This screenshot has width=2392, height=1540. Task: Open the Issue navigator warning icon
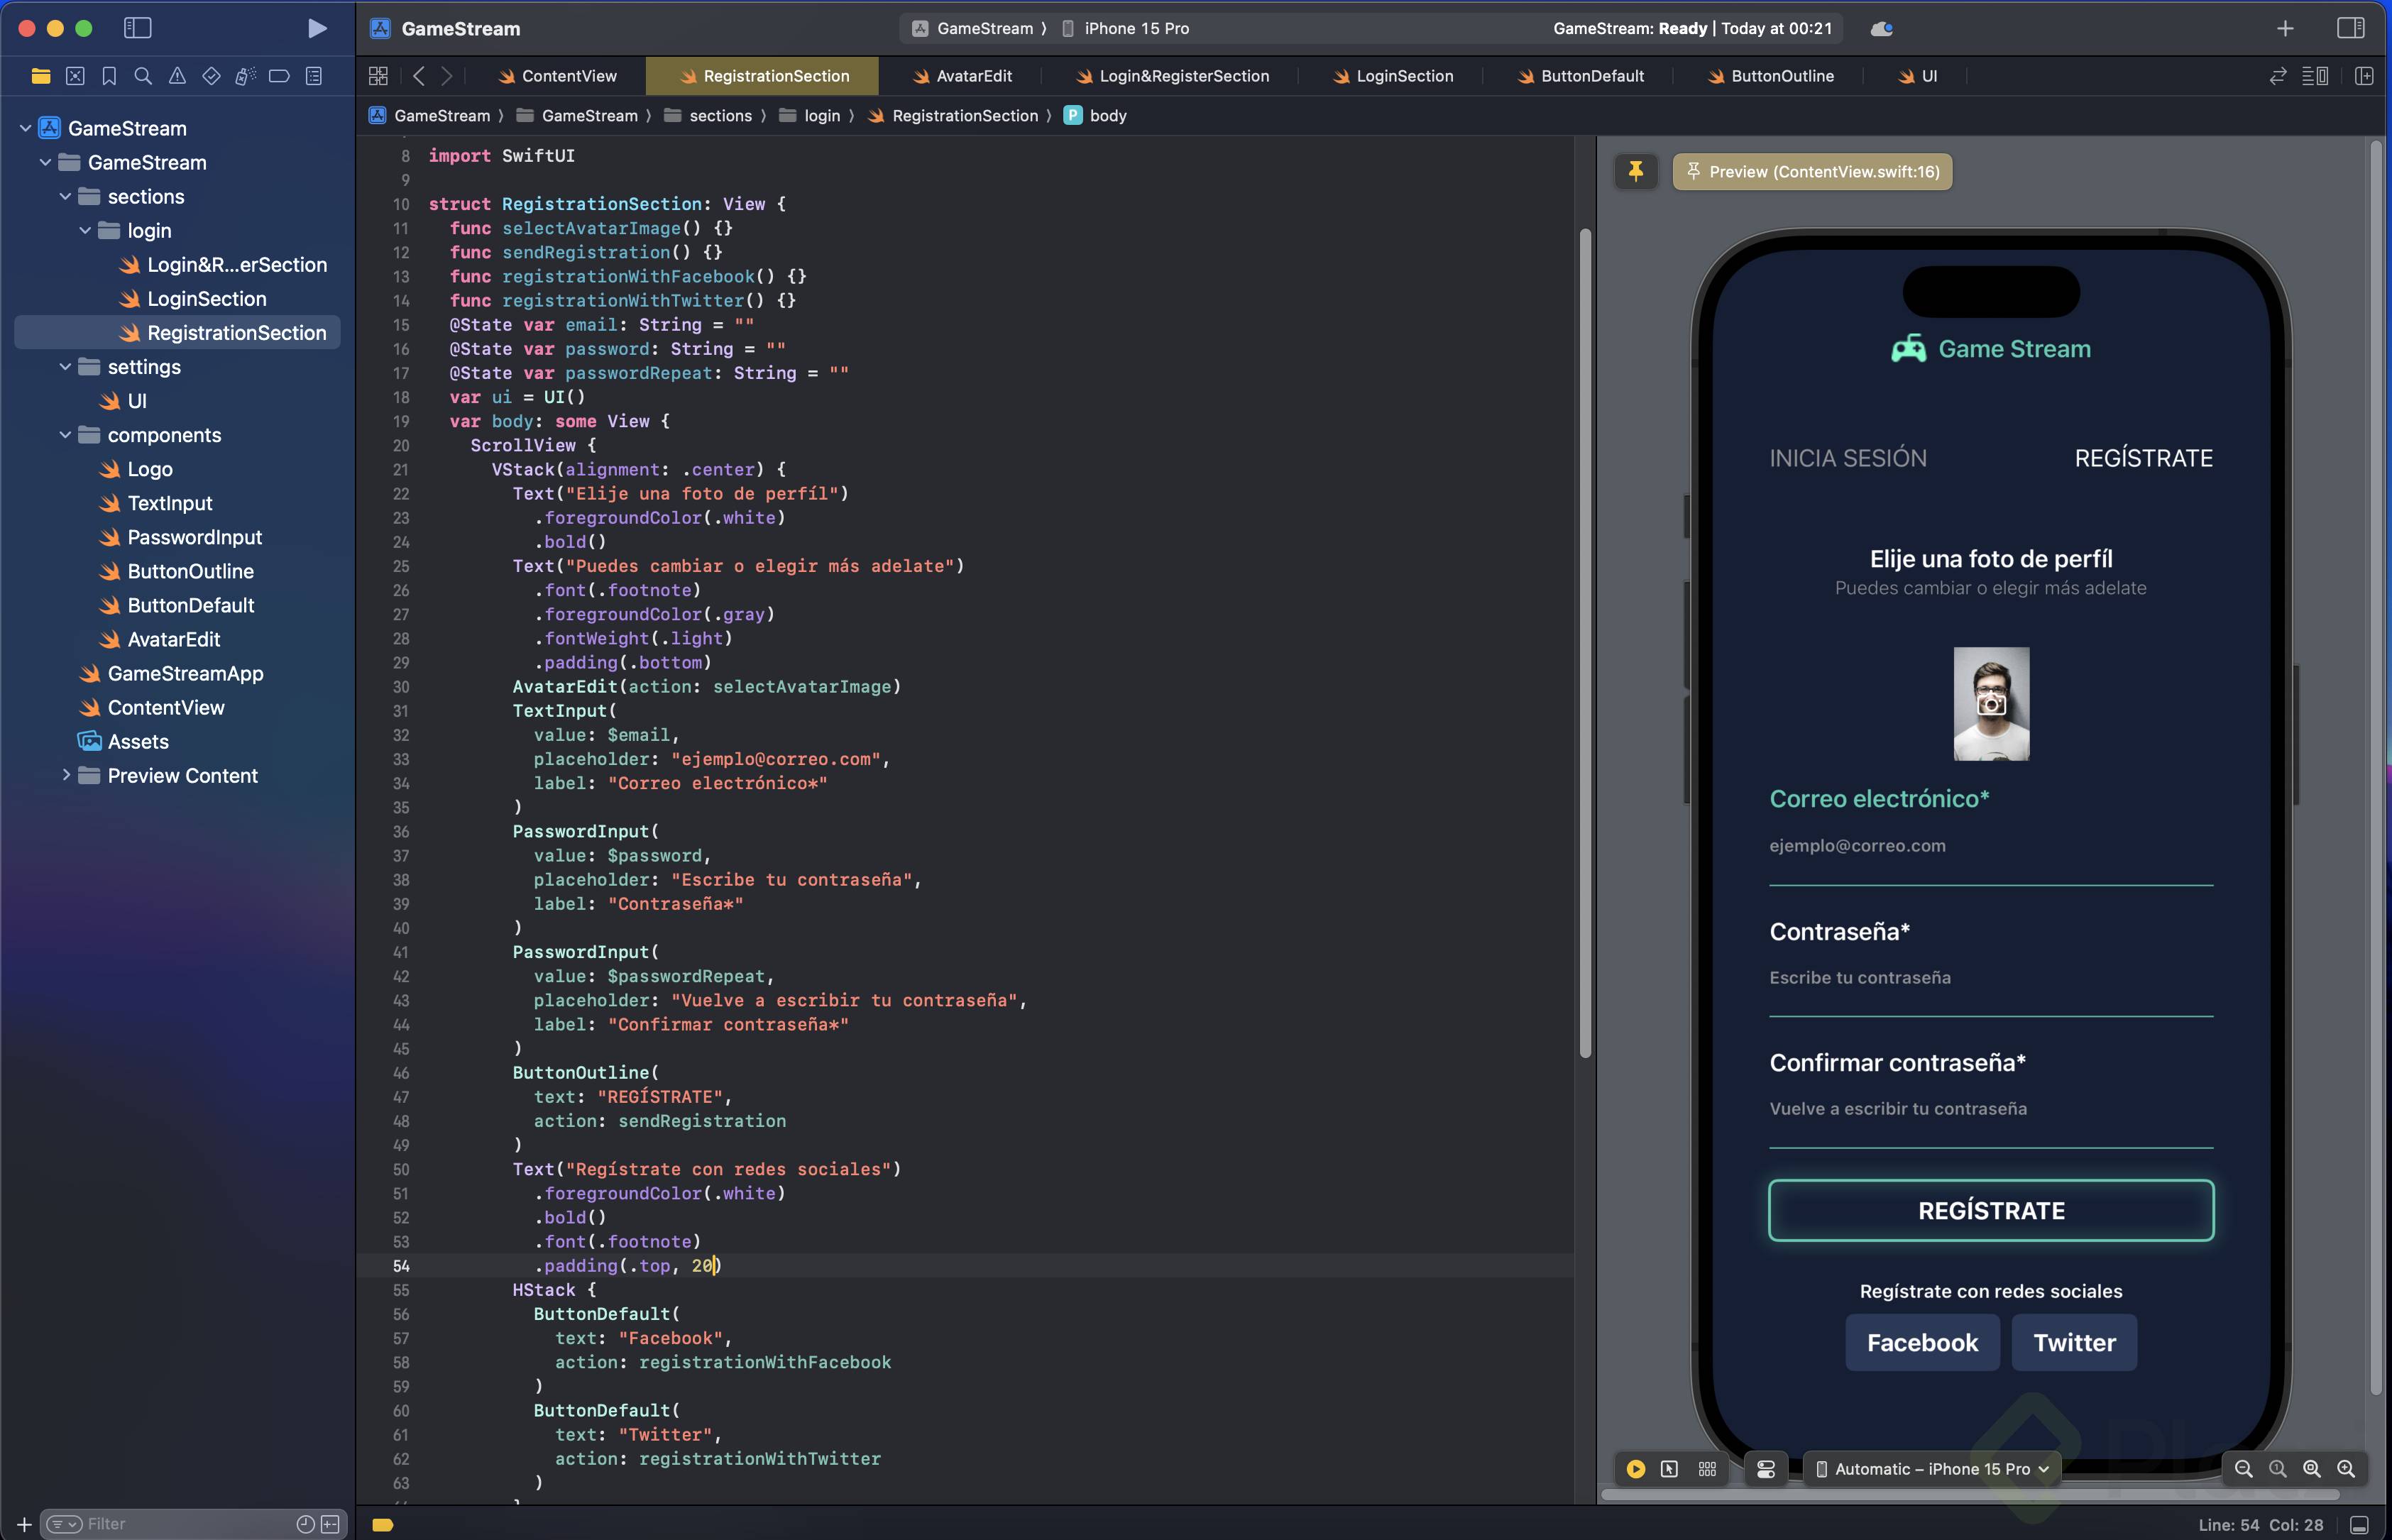pyautogui.click(x=177, y=76)
